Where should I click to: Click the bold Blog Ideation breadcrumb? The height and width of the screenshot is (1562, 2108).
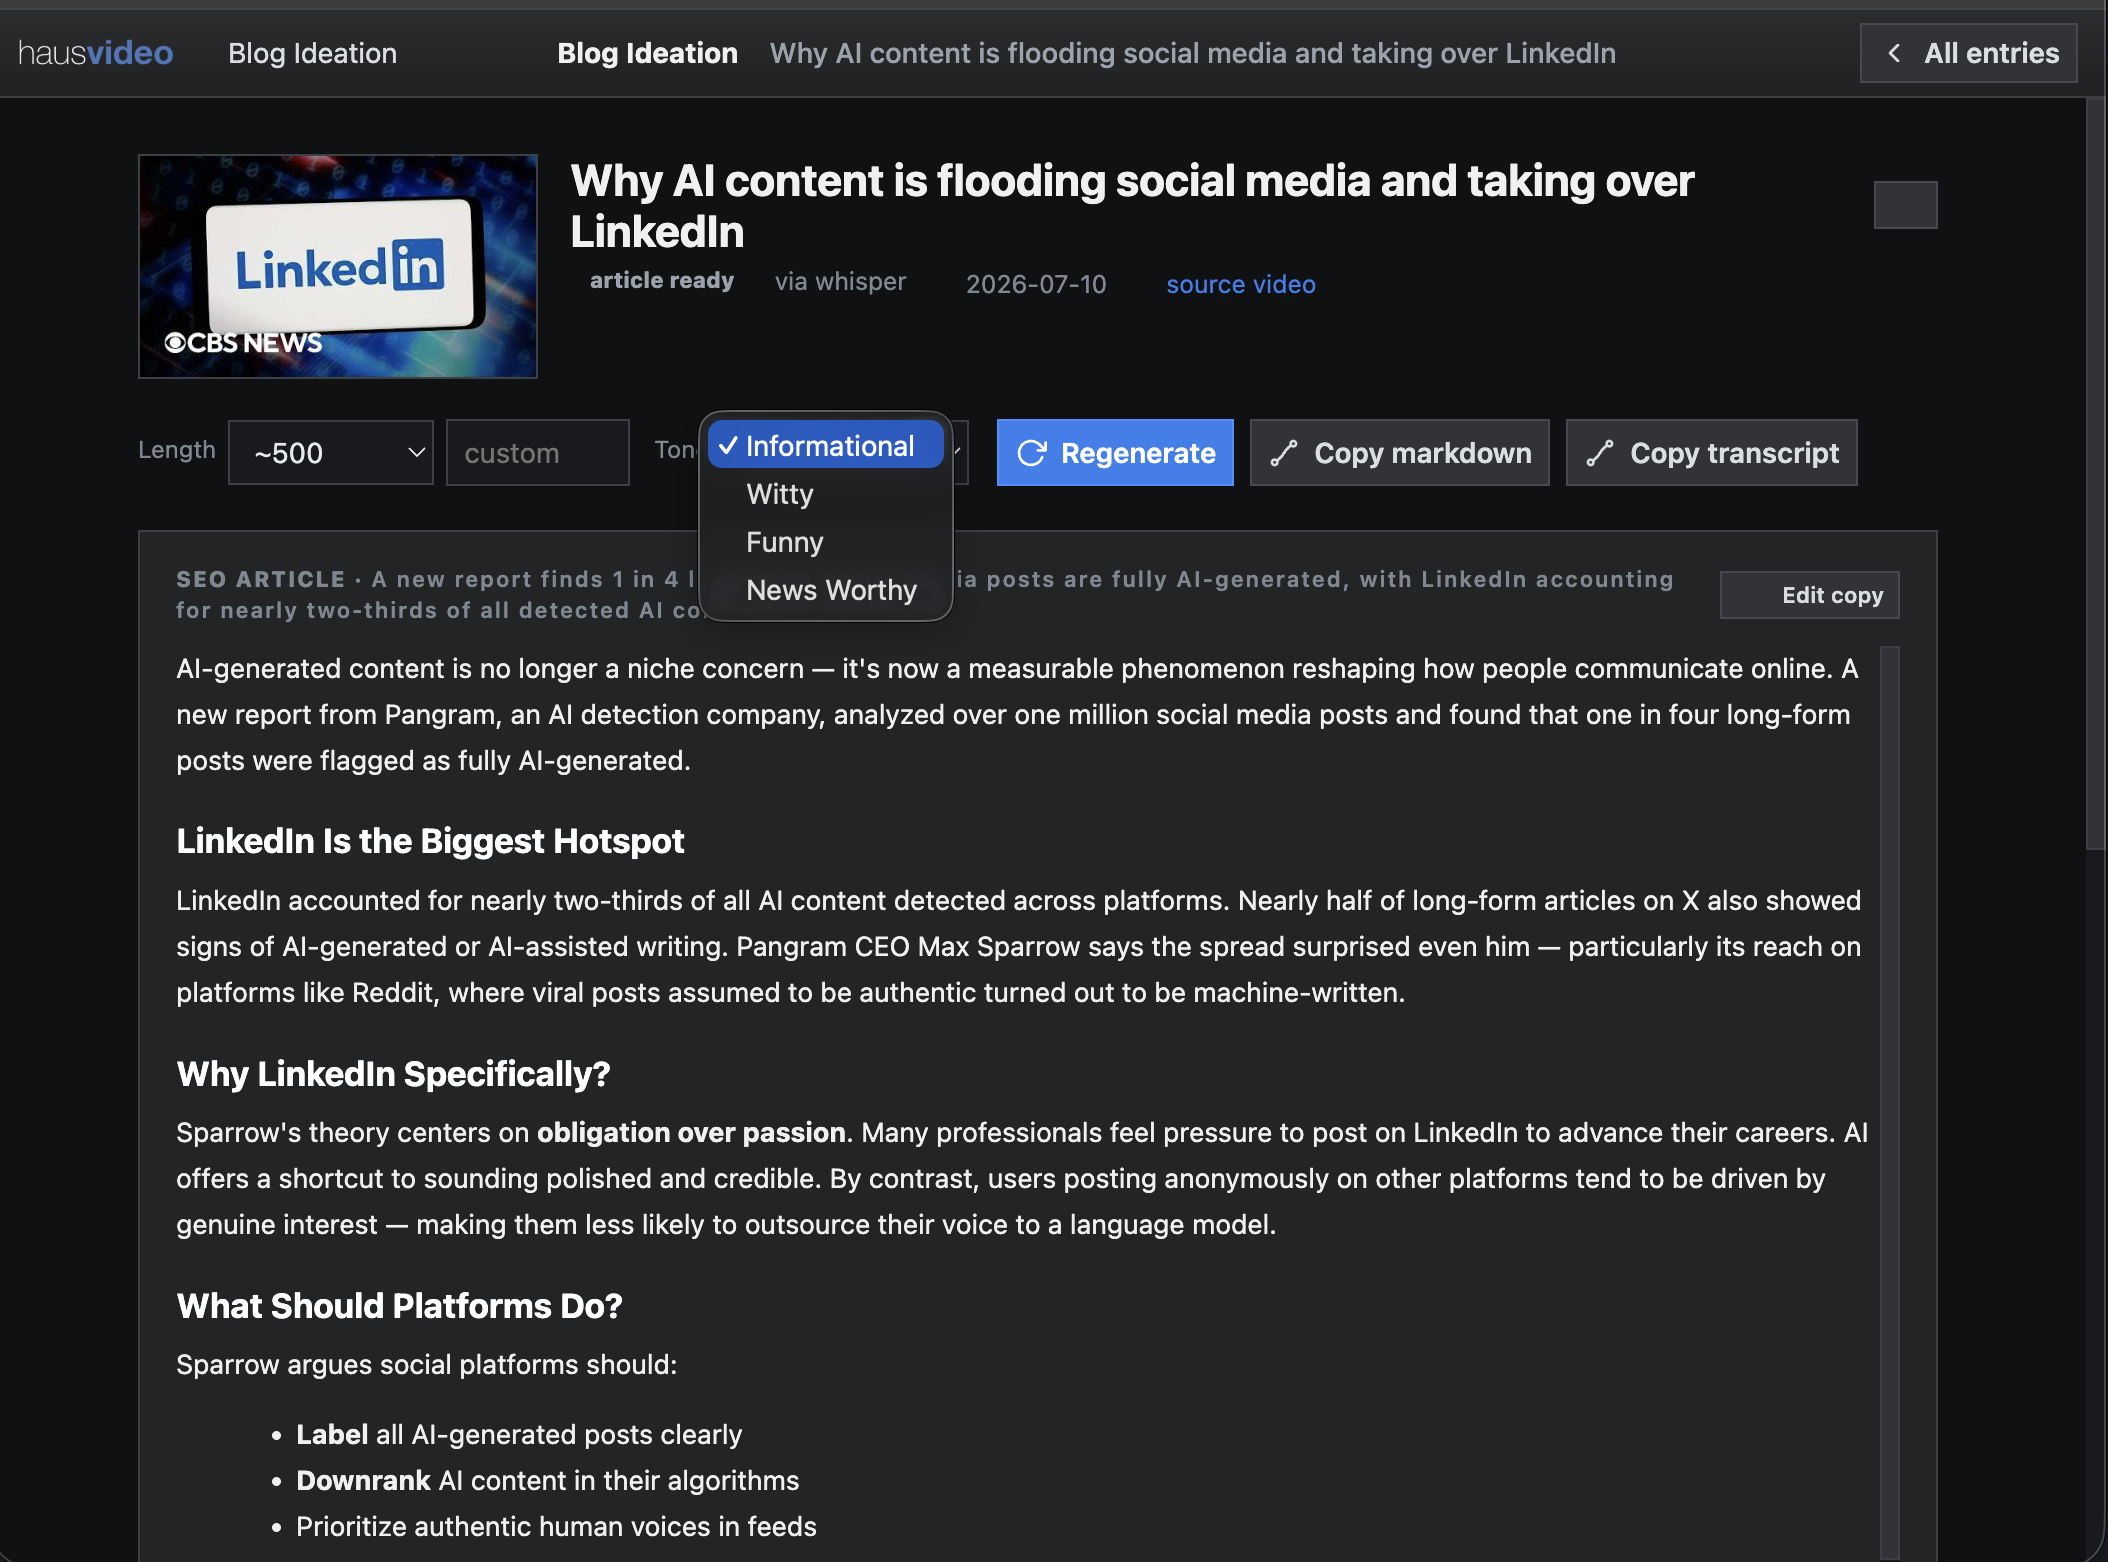point(647,53)
